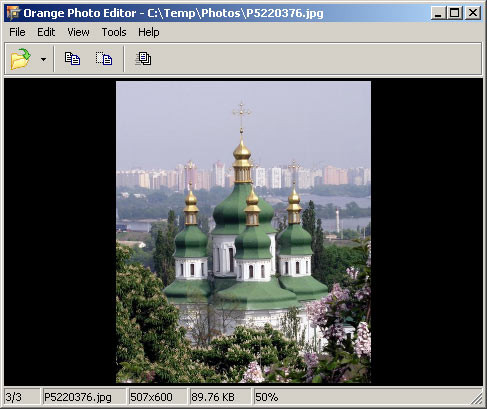Open the File menu
This screenshot has width=487, height=409.
pos(17,32)
